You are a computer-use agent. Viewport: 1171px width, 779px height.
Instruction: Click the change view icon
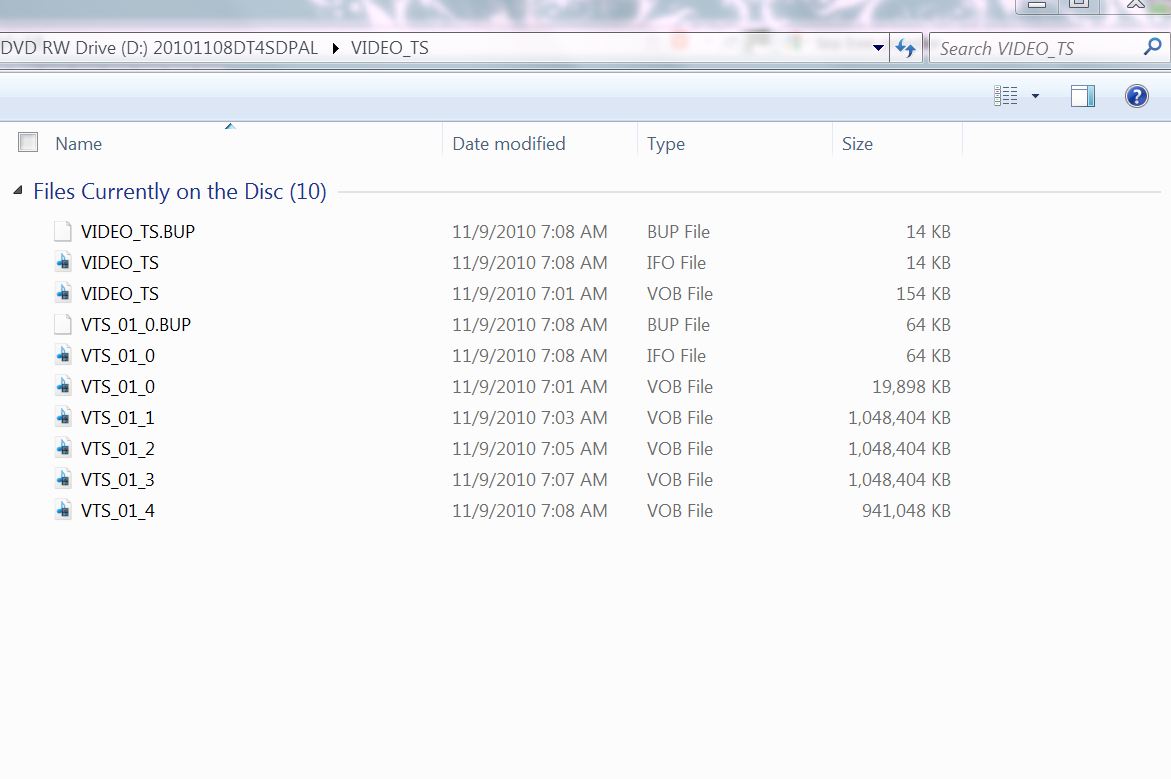1005,96
